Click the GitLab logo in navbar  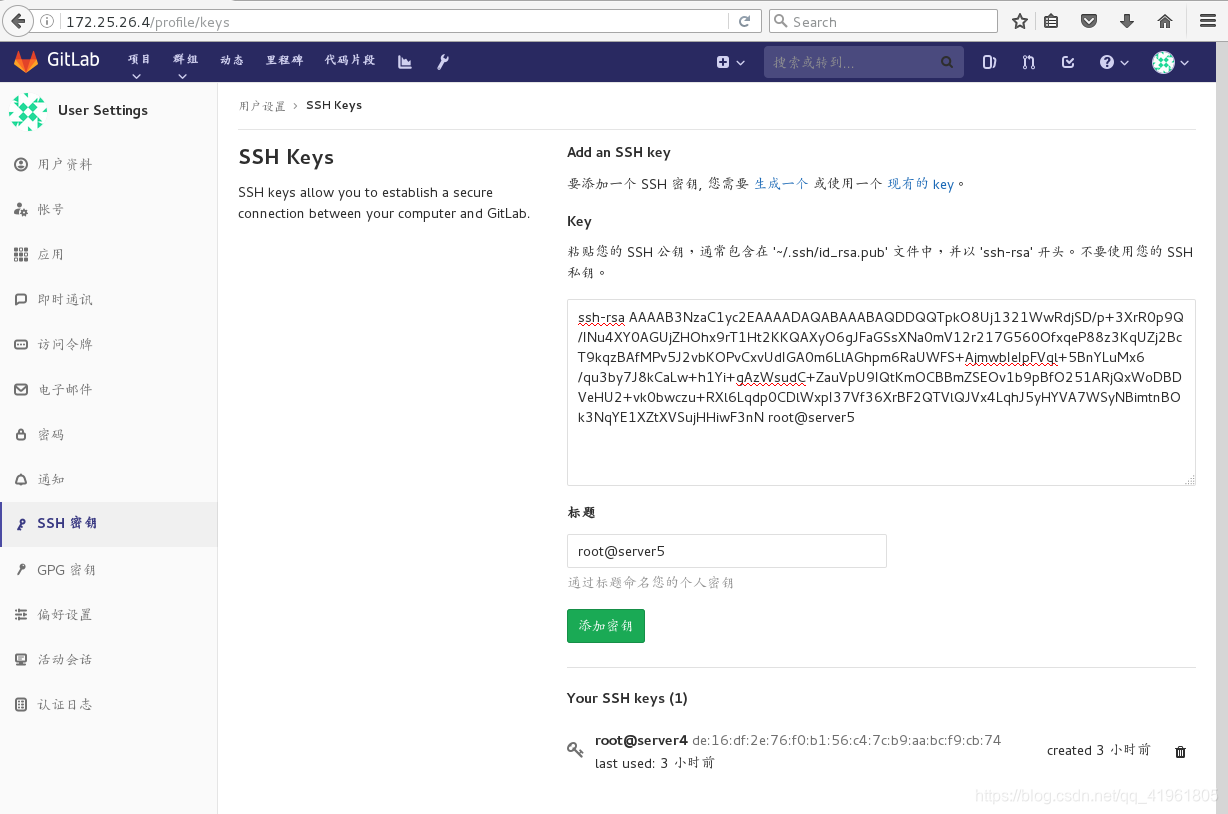[57, 61]
